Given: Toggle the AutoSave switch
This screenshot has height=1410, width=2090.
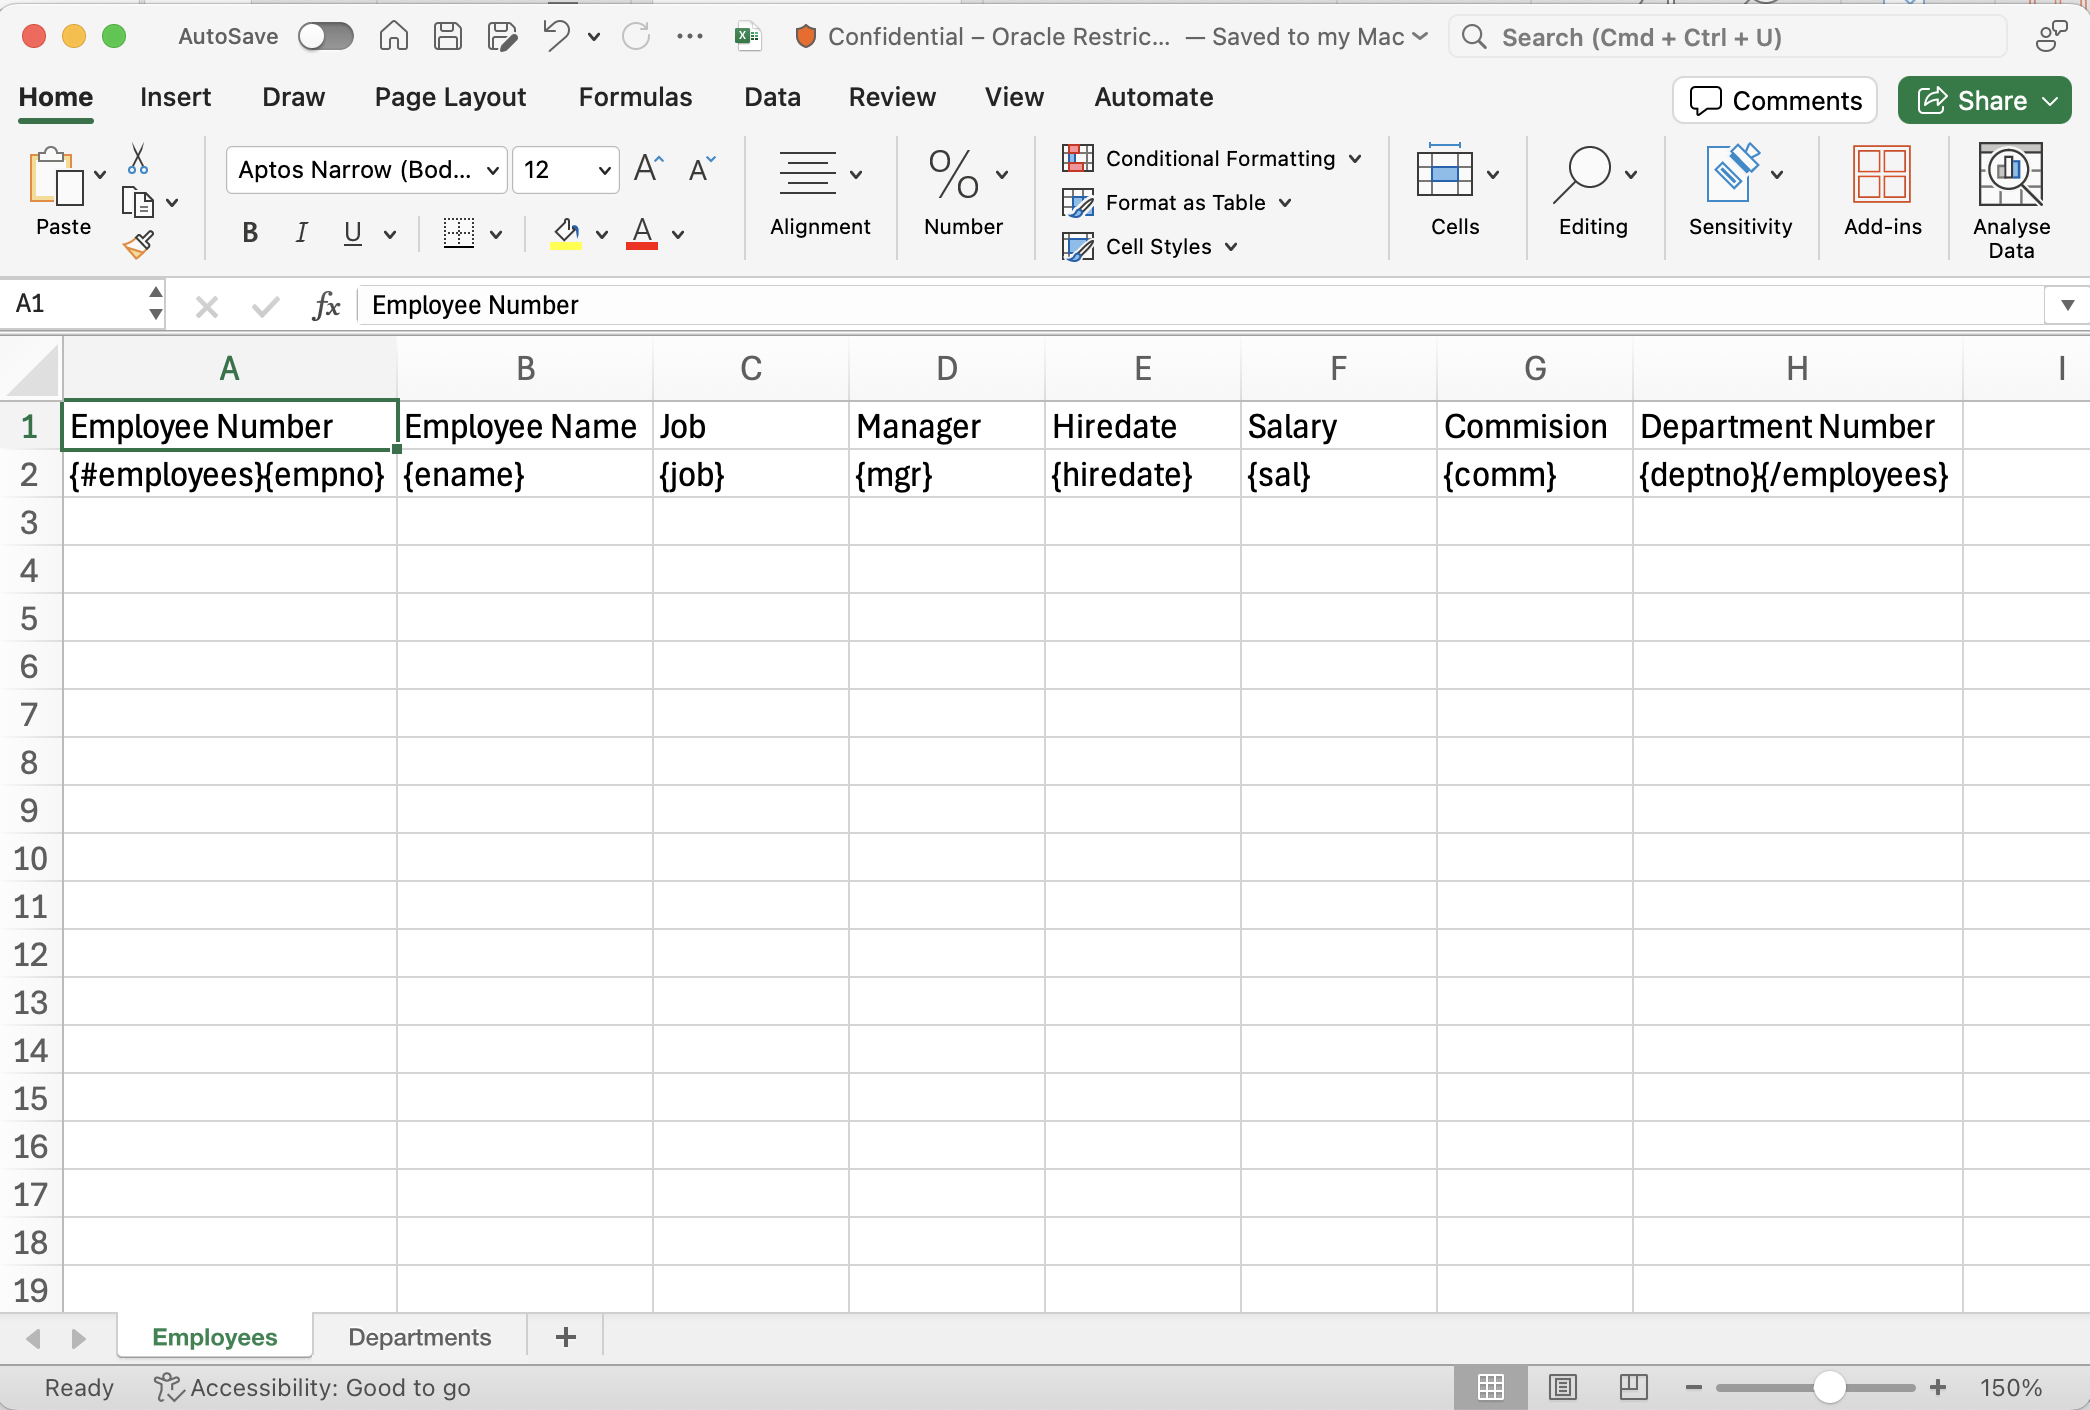Looking at the screenshot, I should coord(326,37).
